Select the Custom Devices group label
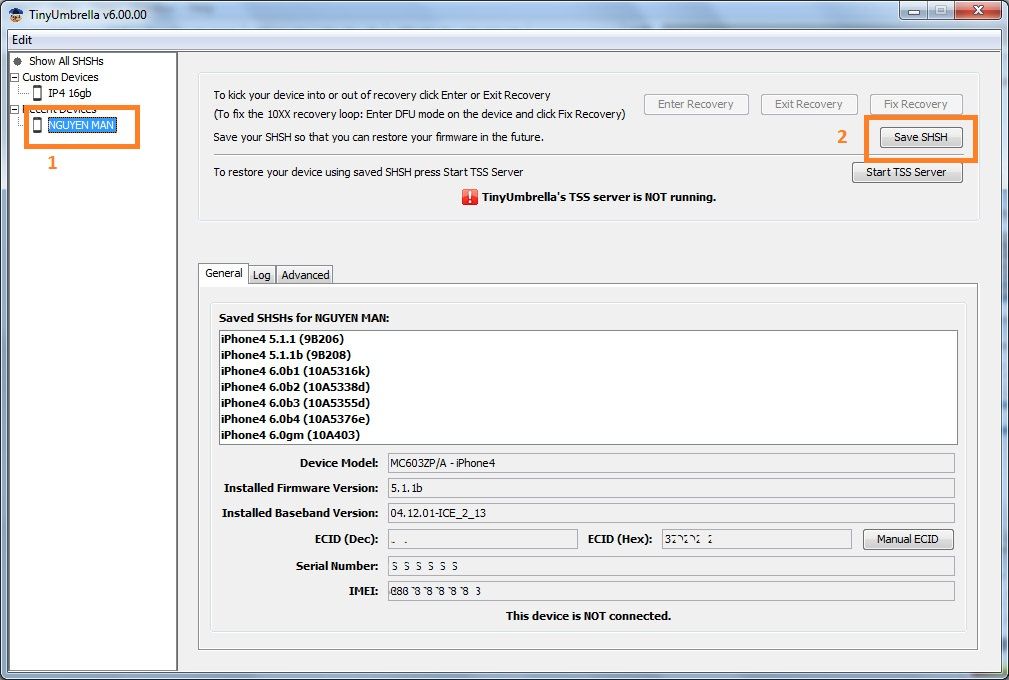 [60, 77]
